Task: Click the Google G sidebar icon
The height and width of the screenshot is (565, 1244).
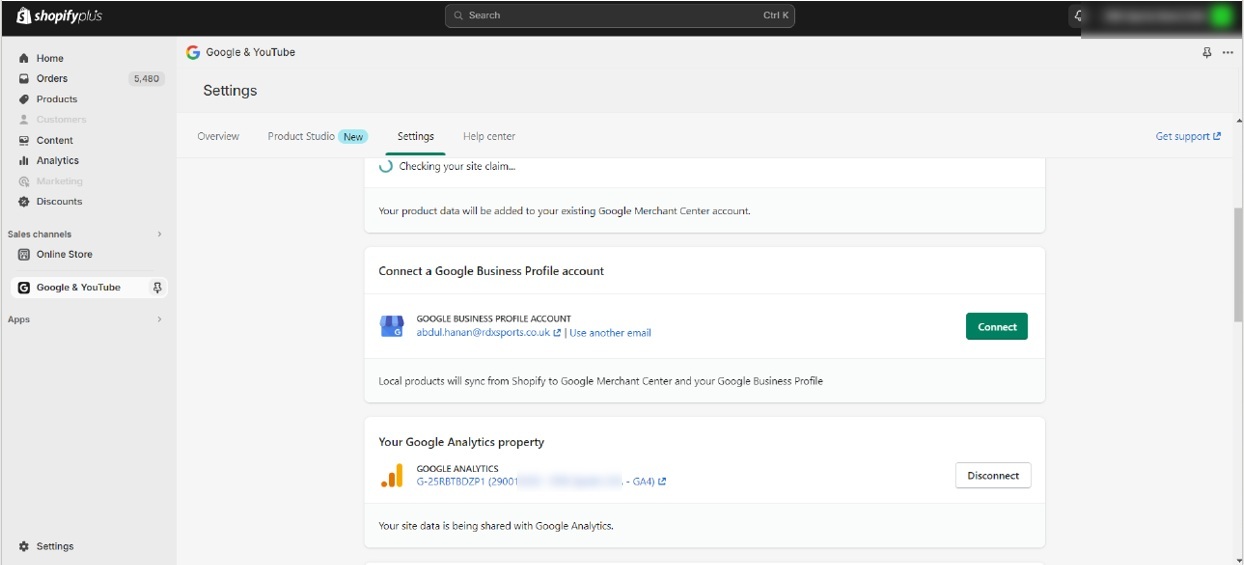Action: 24,287
